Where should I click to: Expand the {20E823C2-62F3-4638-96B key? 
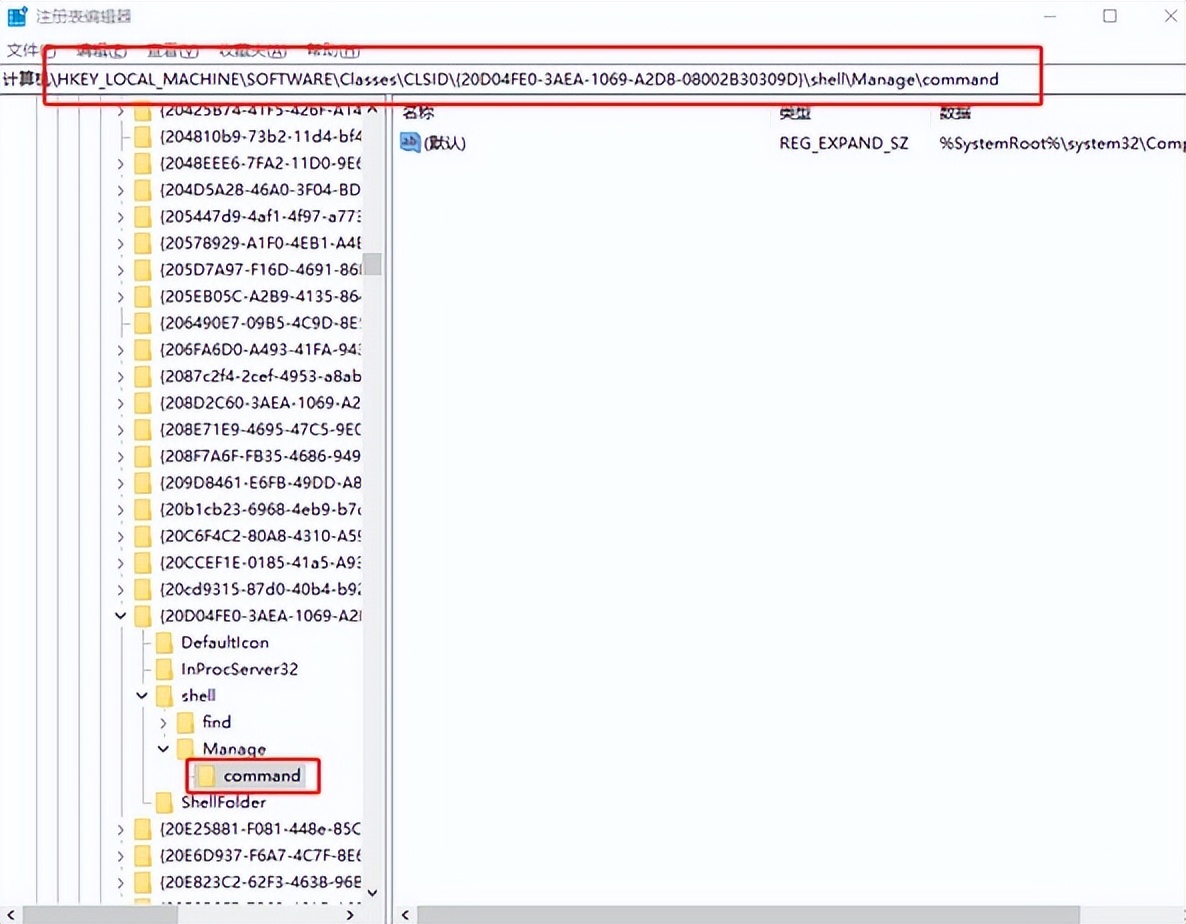tap(120, 882)
